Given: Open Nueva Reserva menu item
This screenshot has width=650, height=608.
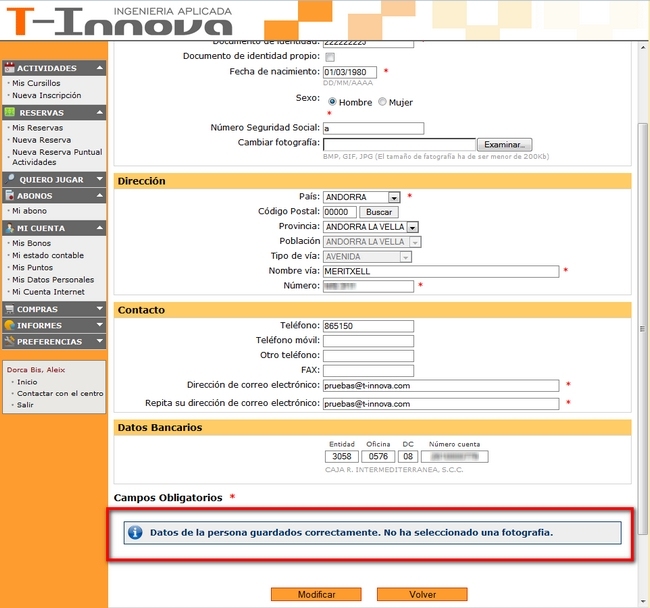Looking at the screenshot, I should (41, 140).
